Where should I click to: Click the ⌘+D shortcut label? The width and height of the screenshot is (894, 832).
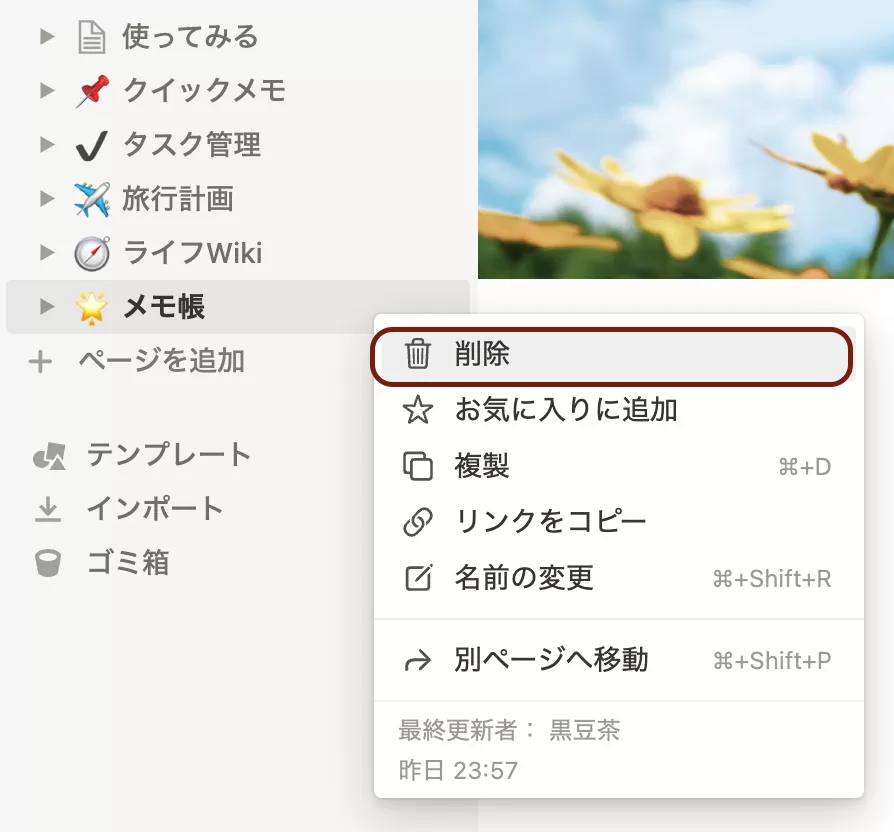(804, 467)
